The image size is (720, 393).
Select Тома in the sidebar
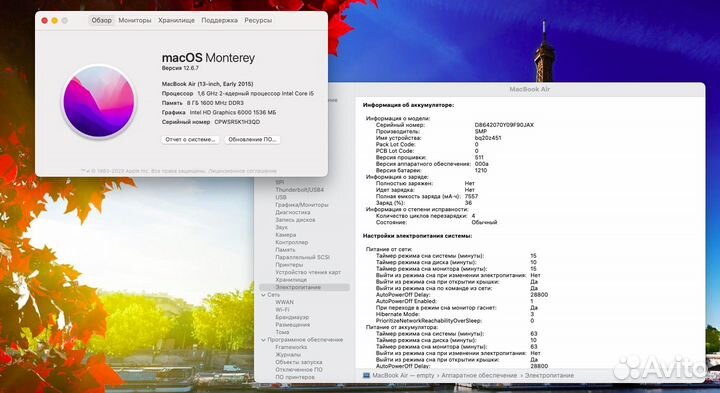pyautogui.click(x=282, y=332)
